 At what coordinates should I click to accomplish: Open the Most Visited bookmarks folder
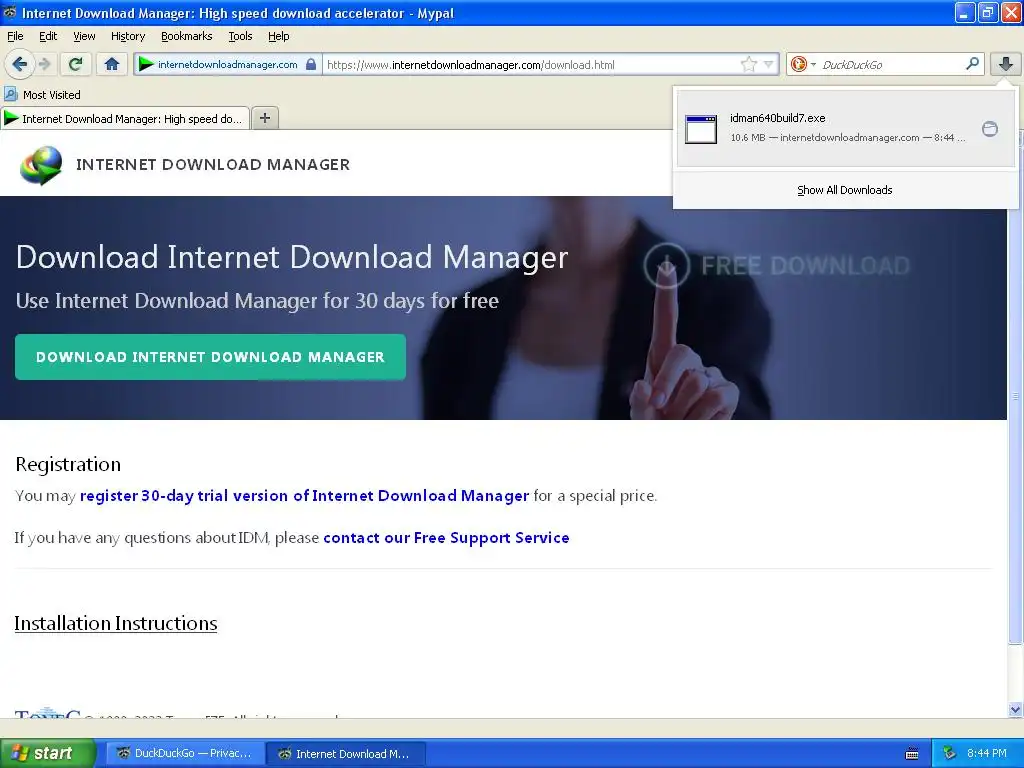pyautogui.click(x=42, y=95)
